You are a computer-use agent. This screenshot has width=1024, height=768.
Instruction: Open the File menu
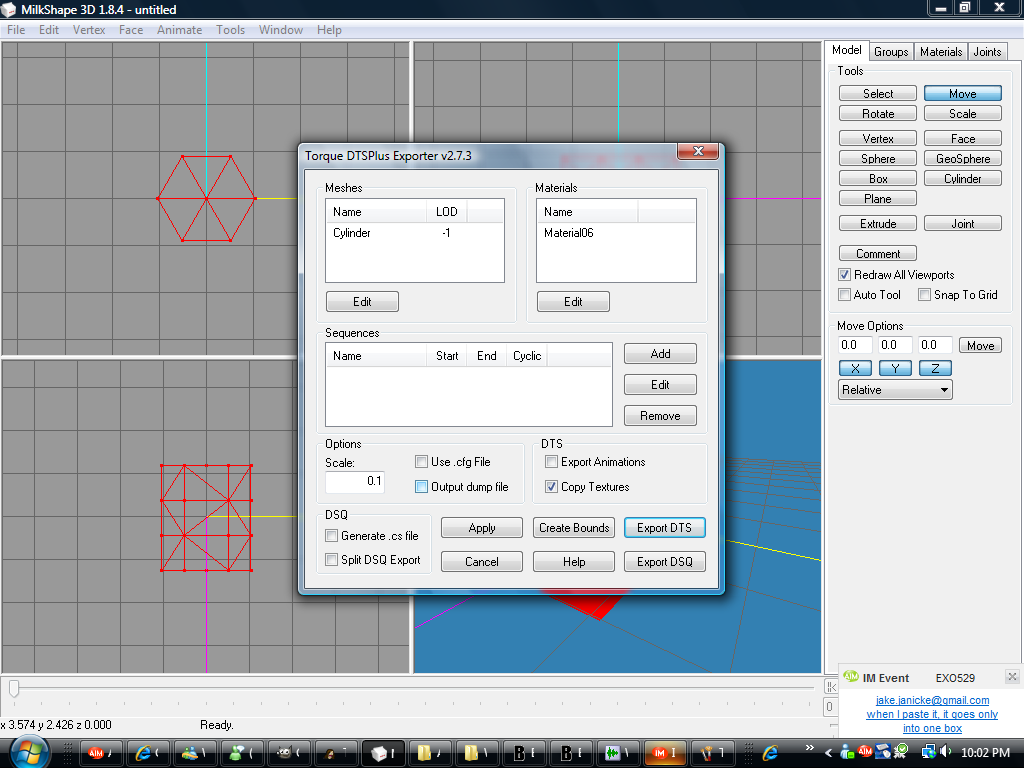pos(16,29)
